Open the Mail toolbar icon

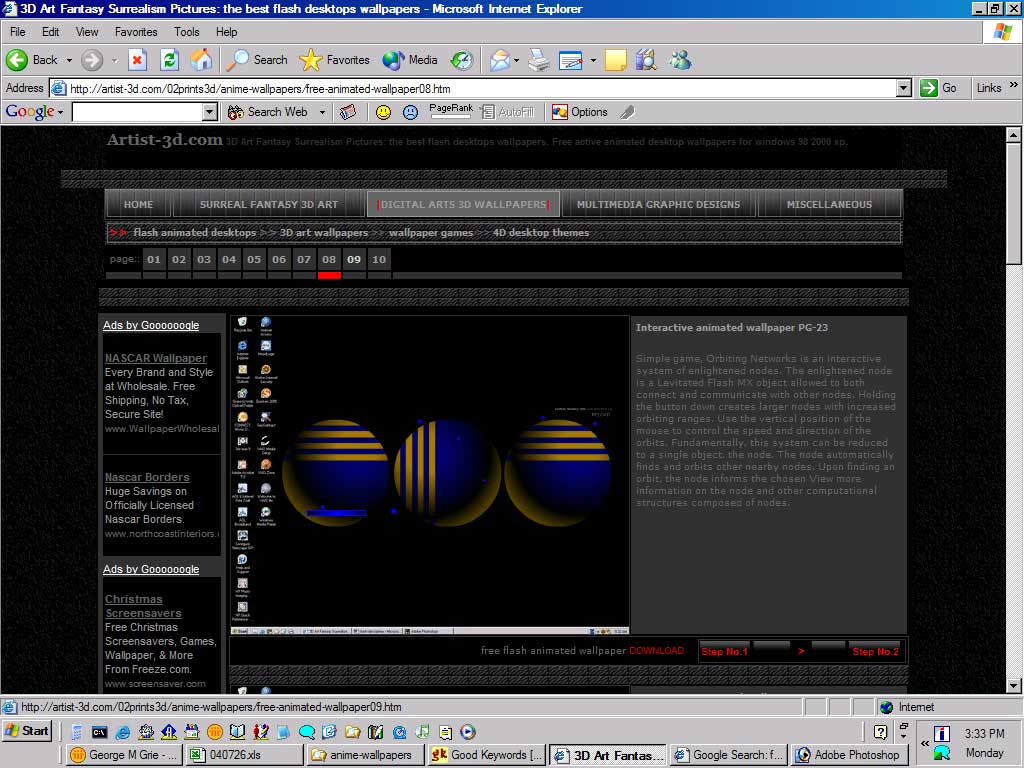[x=499, y=60]
